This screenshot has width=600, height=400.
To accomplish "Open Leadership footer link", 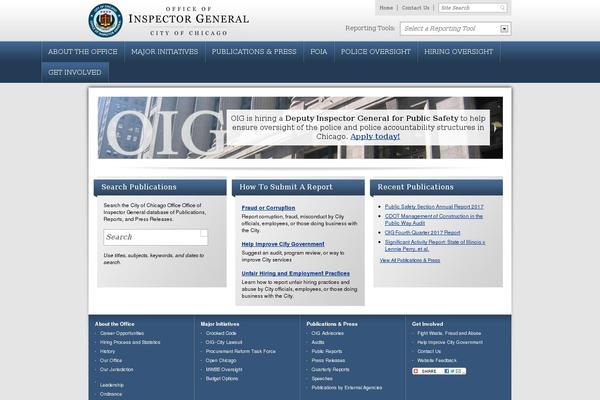I will click(111, 385).
